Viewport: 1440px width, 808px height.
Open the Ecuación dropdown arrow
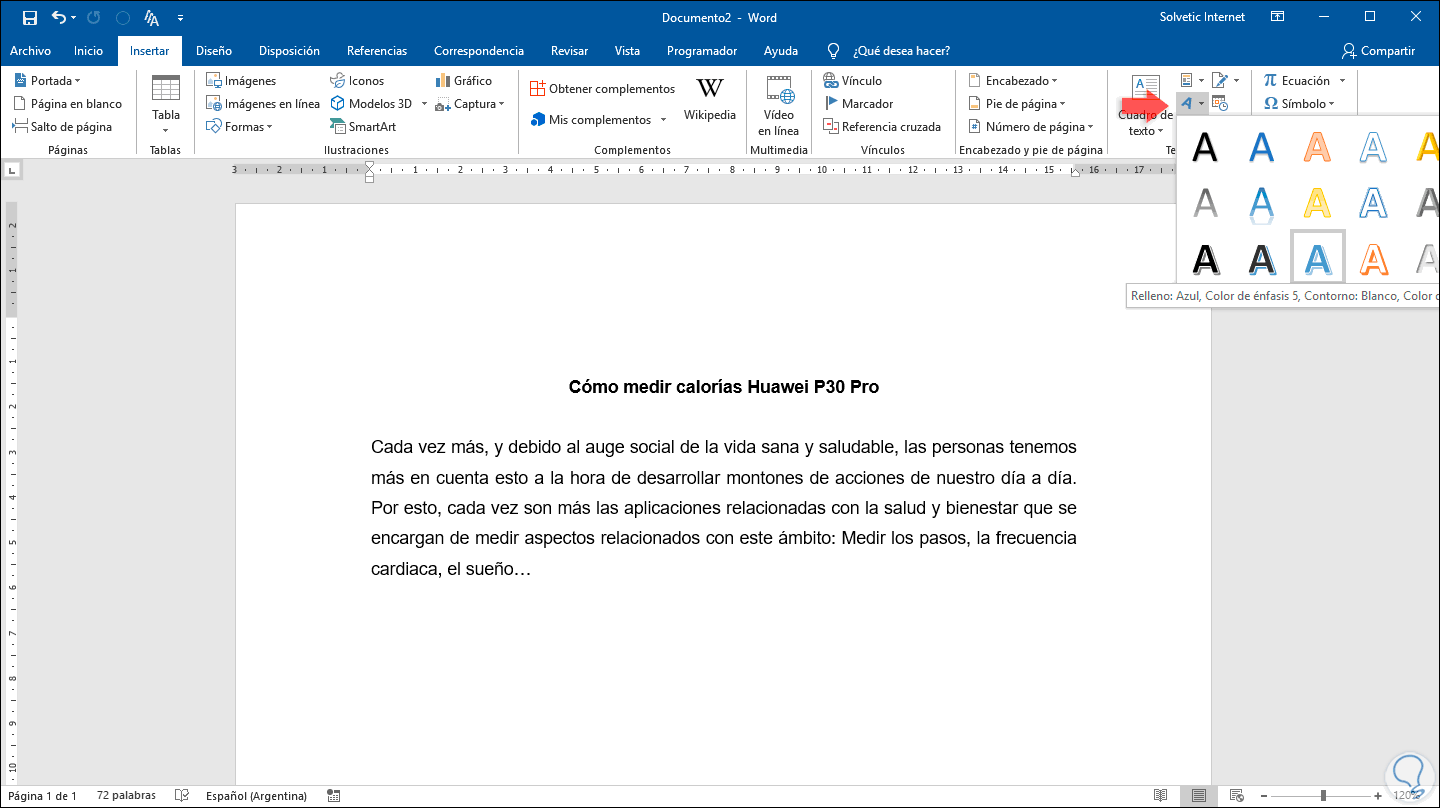pyautogui.click(x=1342, y=81)
